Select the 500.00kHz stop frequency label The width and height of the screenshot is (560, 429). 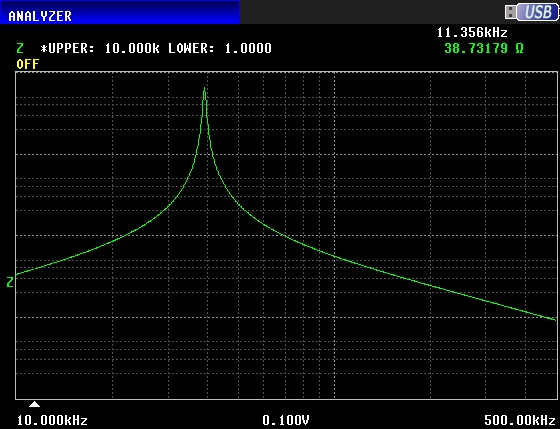(x=520, y=420)
